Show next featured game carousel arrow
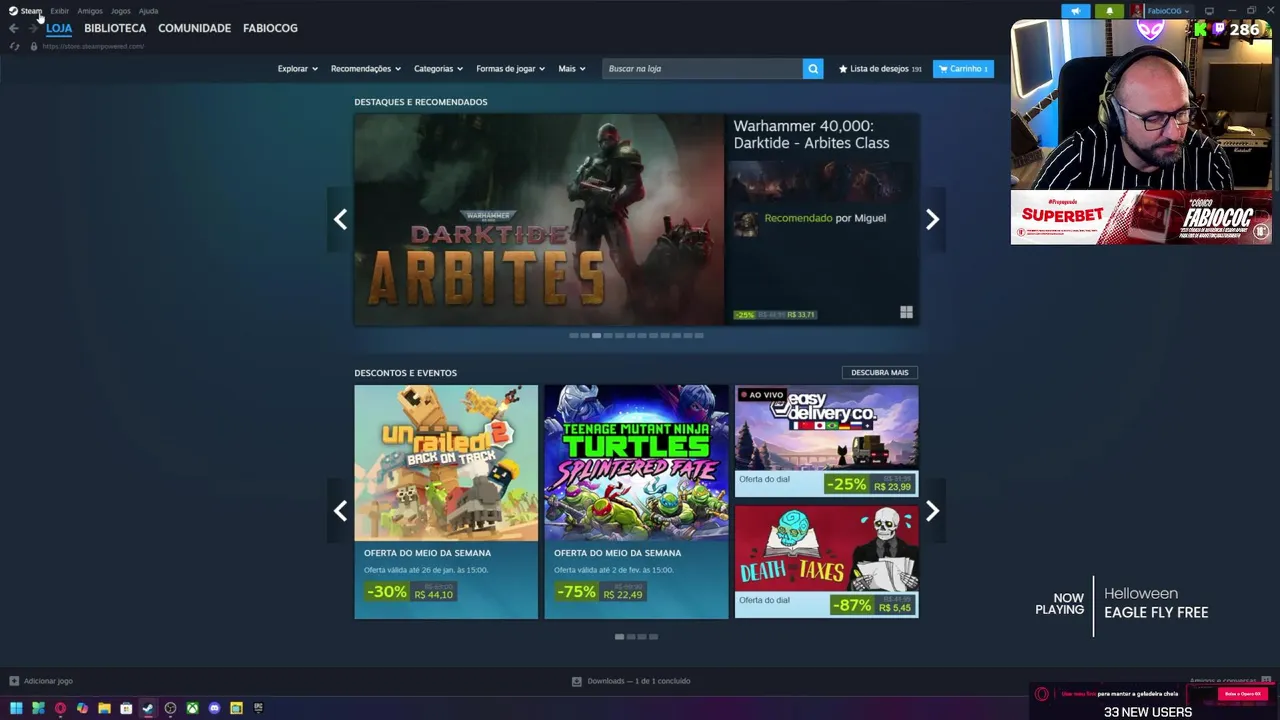This screenshot has width=1280, height=720. click(x=932, y=219)
